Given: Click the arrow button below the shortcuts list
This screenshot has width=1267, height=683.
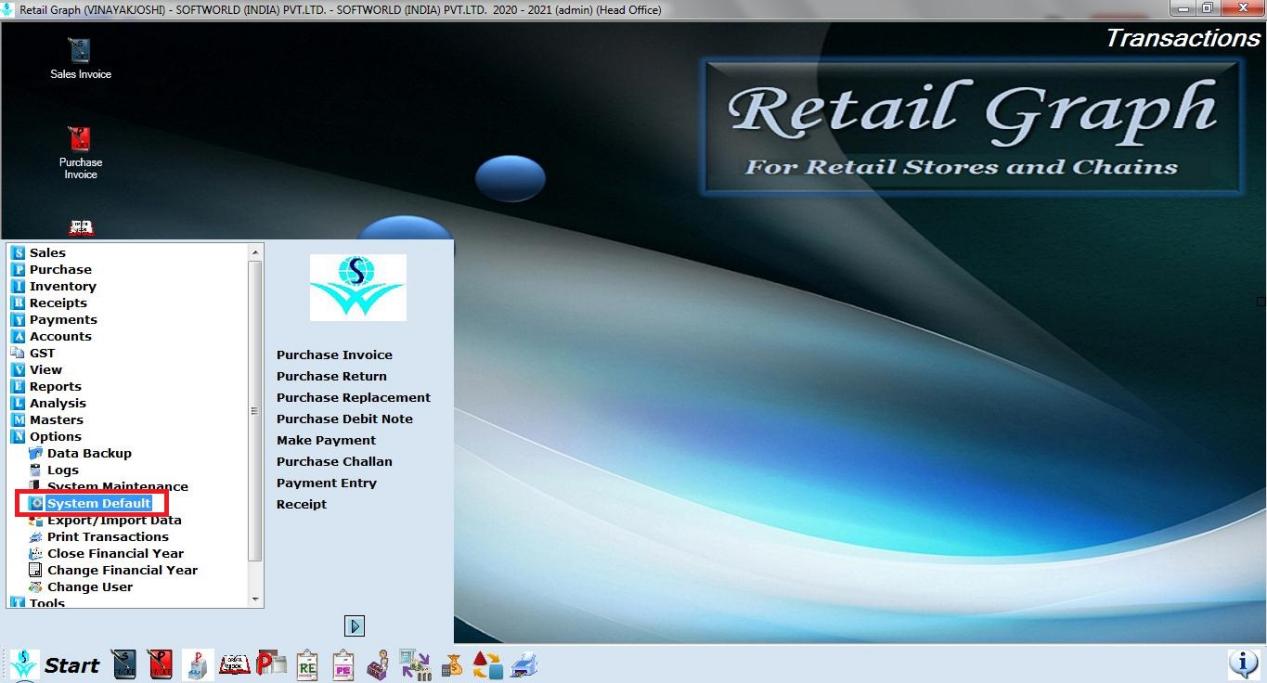Looking at the screenshot, I should 354,626.
